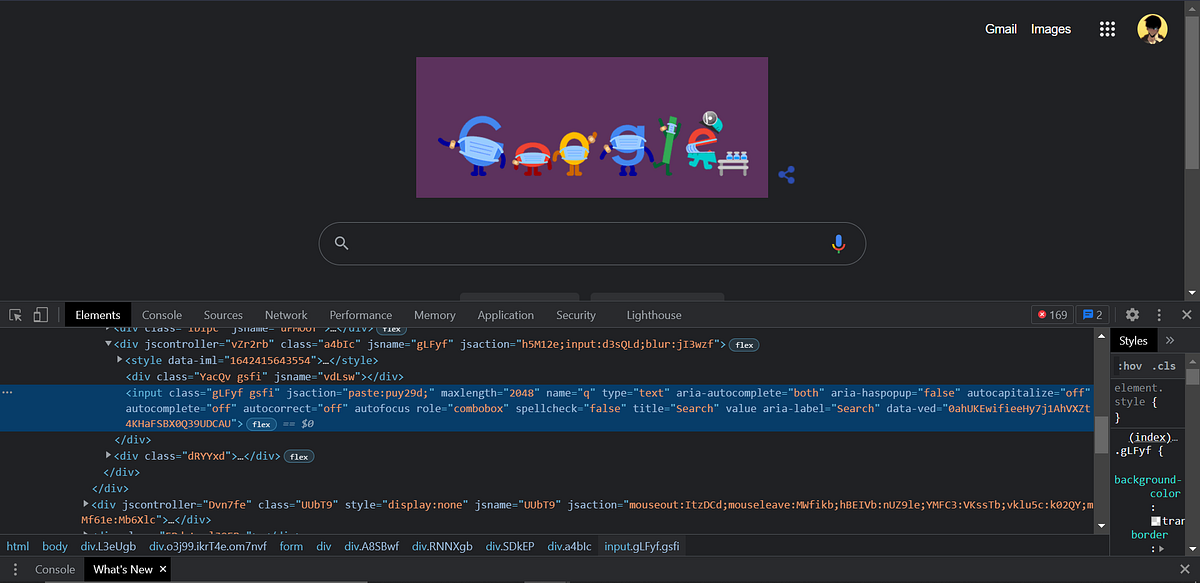1200x583 pixels.
Task: Click the flex badge on a4bIc div
Action: click(x=744, y=344)
